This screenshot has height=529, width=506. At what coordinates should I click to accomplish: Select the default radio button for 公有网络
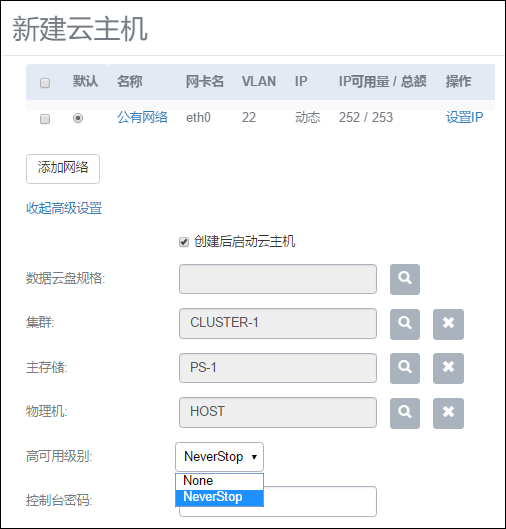pyautogui.click(x=78, y=118)
